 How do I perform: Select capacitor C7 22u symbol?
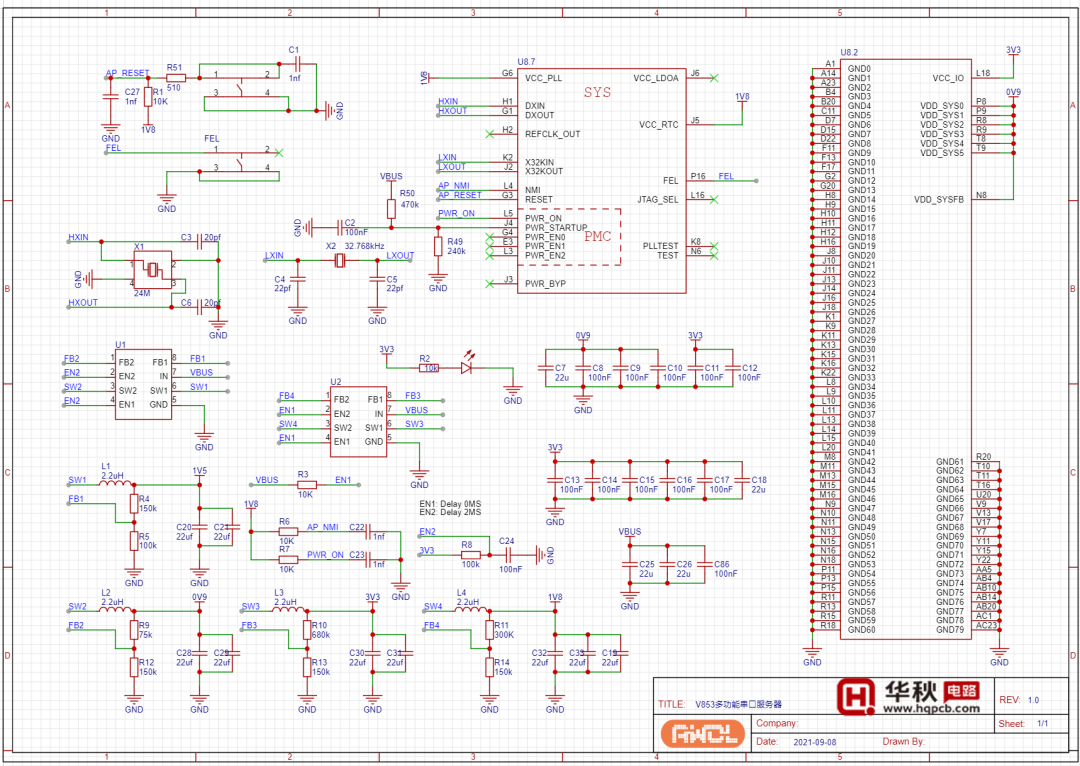546,368
